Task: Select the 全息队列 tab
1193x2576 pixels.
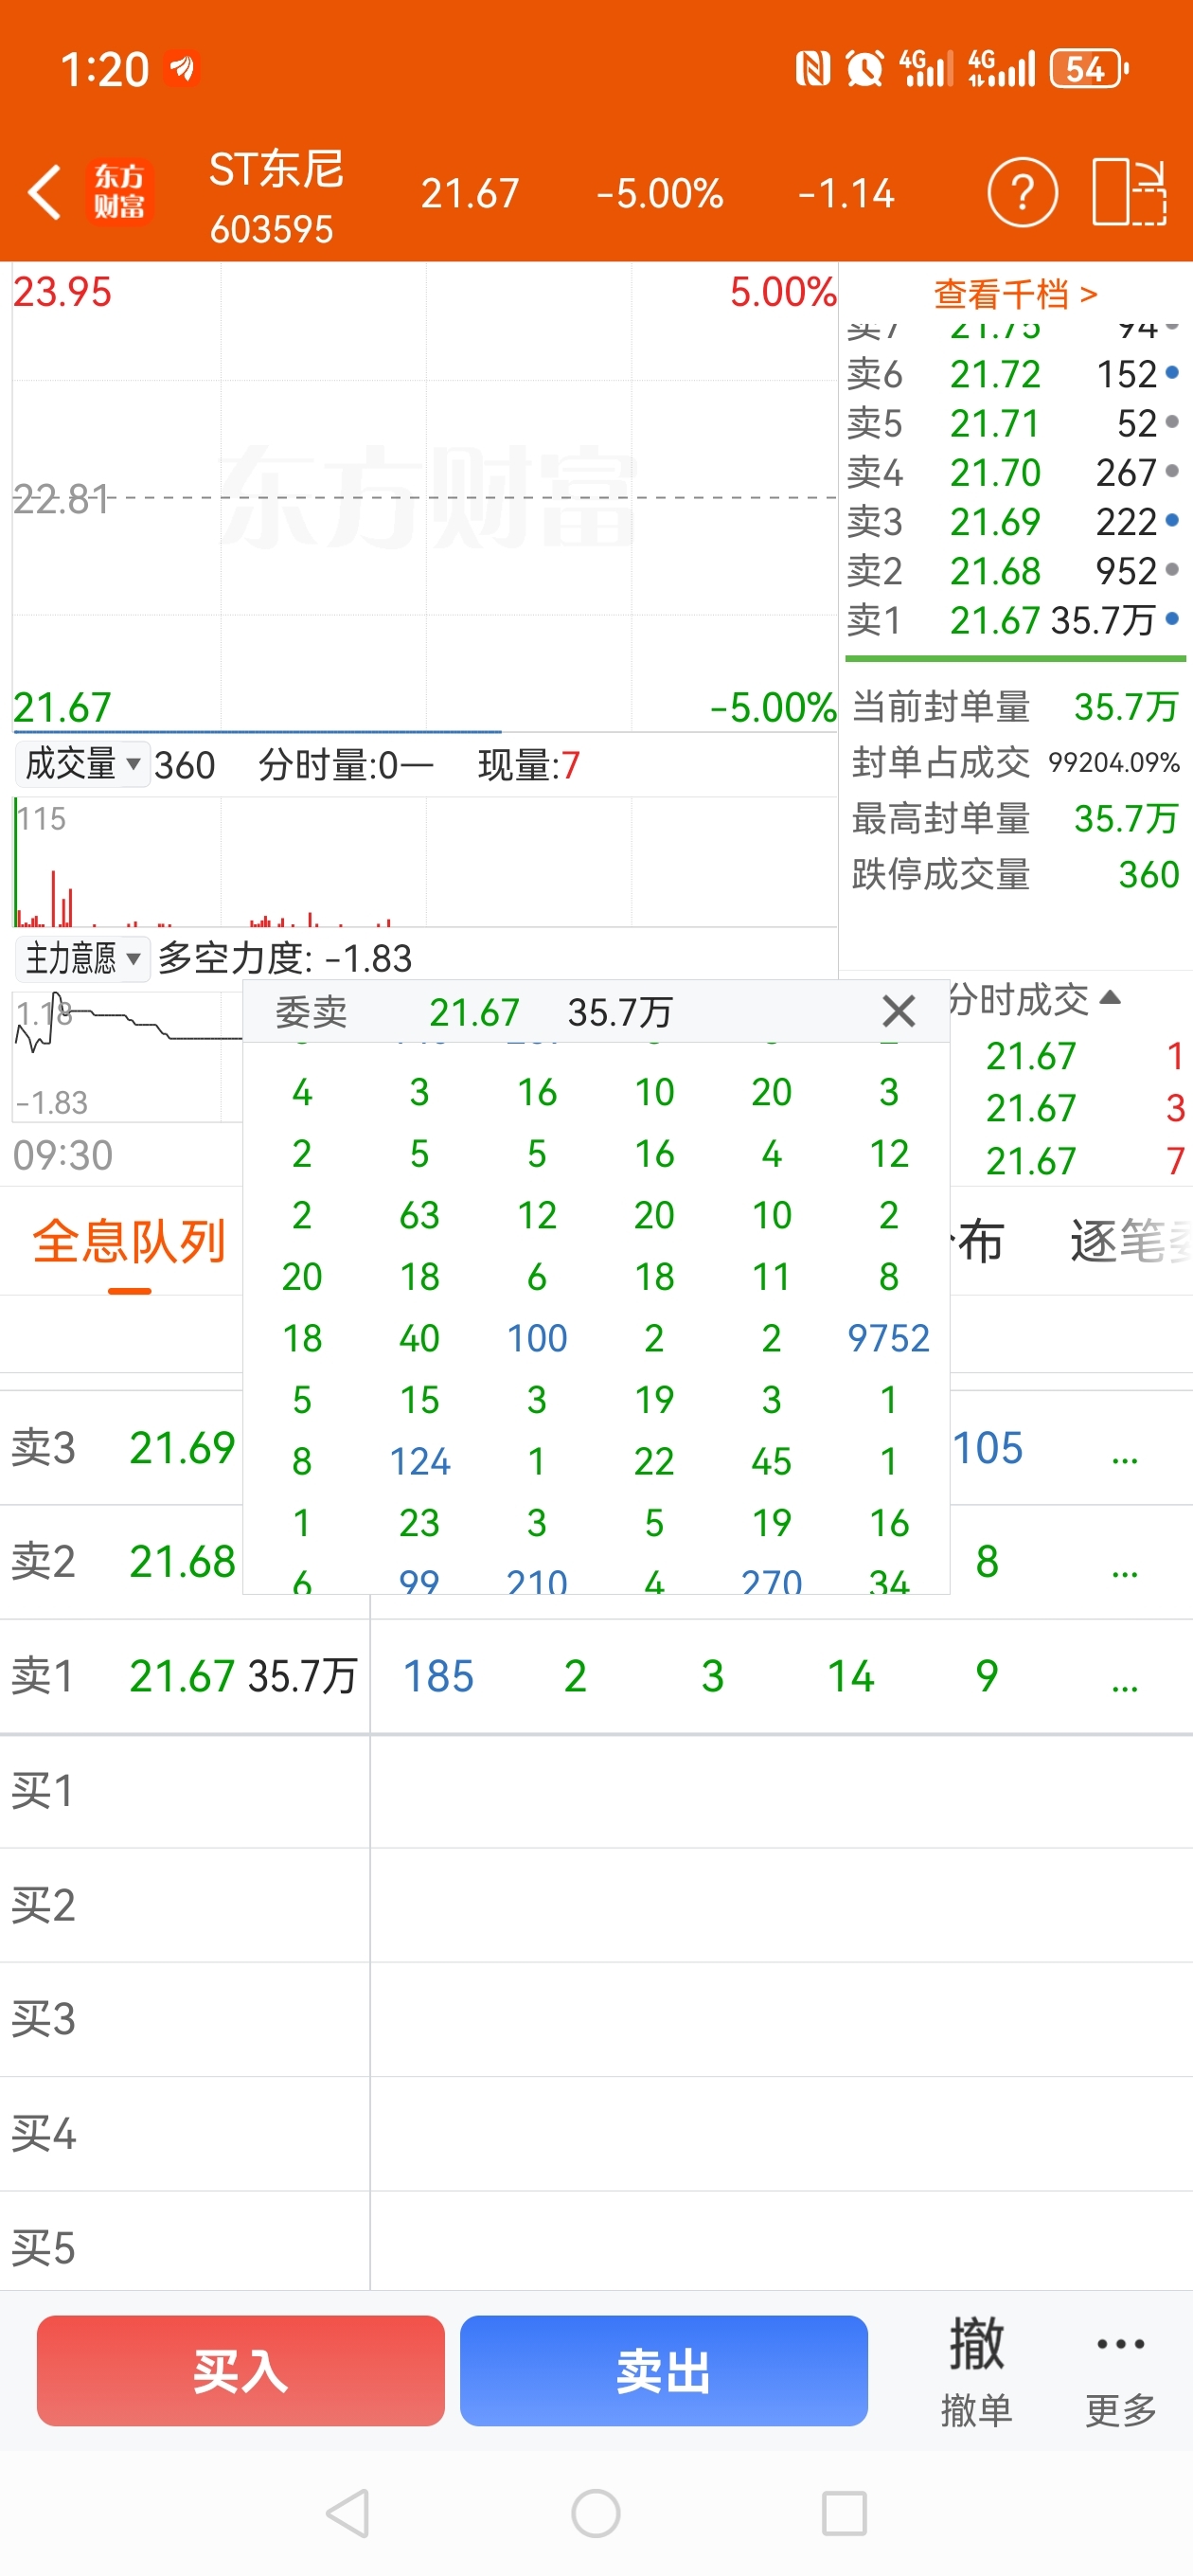Action: coord(129,1241)
